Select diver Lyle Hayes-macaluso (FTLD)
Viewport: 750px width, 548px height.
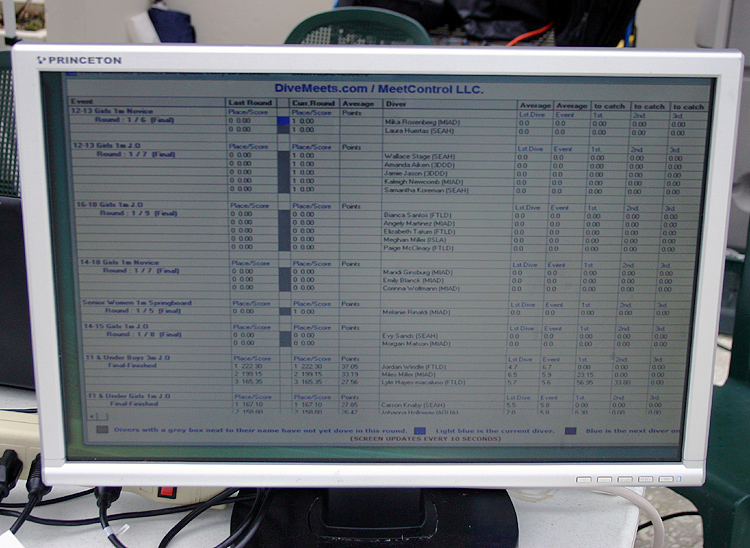coord(423,383)
